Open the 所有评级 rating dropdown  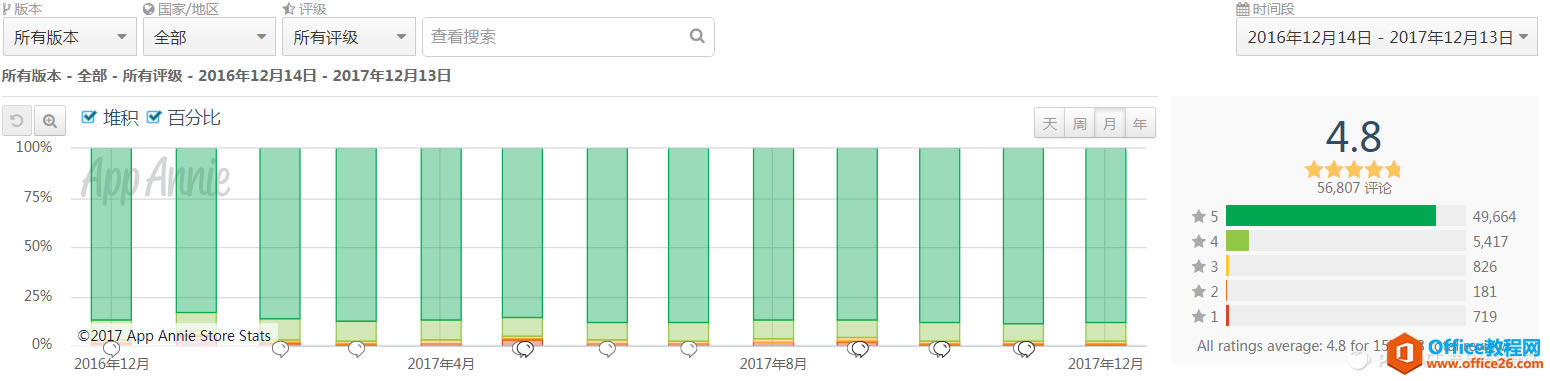point(349,37)
